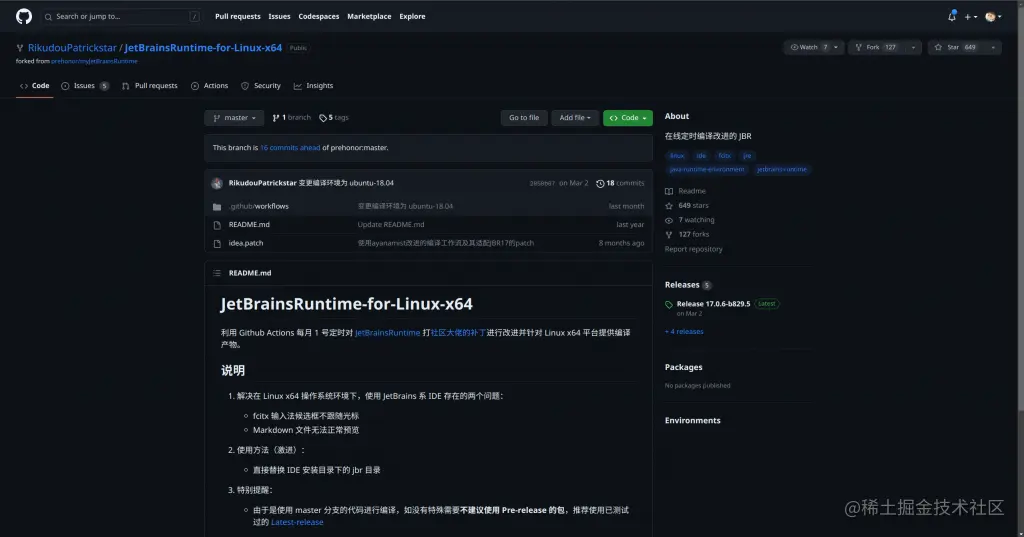View 7 watching in About
Viewport: 1024px width, 537px height.
(x=690, y=220)
